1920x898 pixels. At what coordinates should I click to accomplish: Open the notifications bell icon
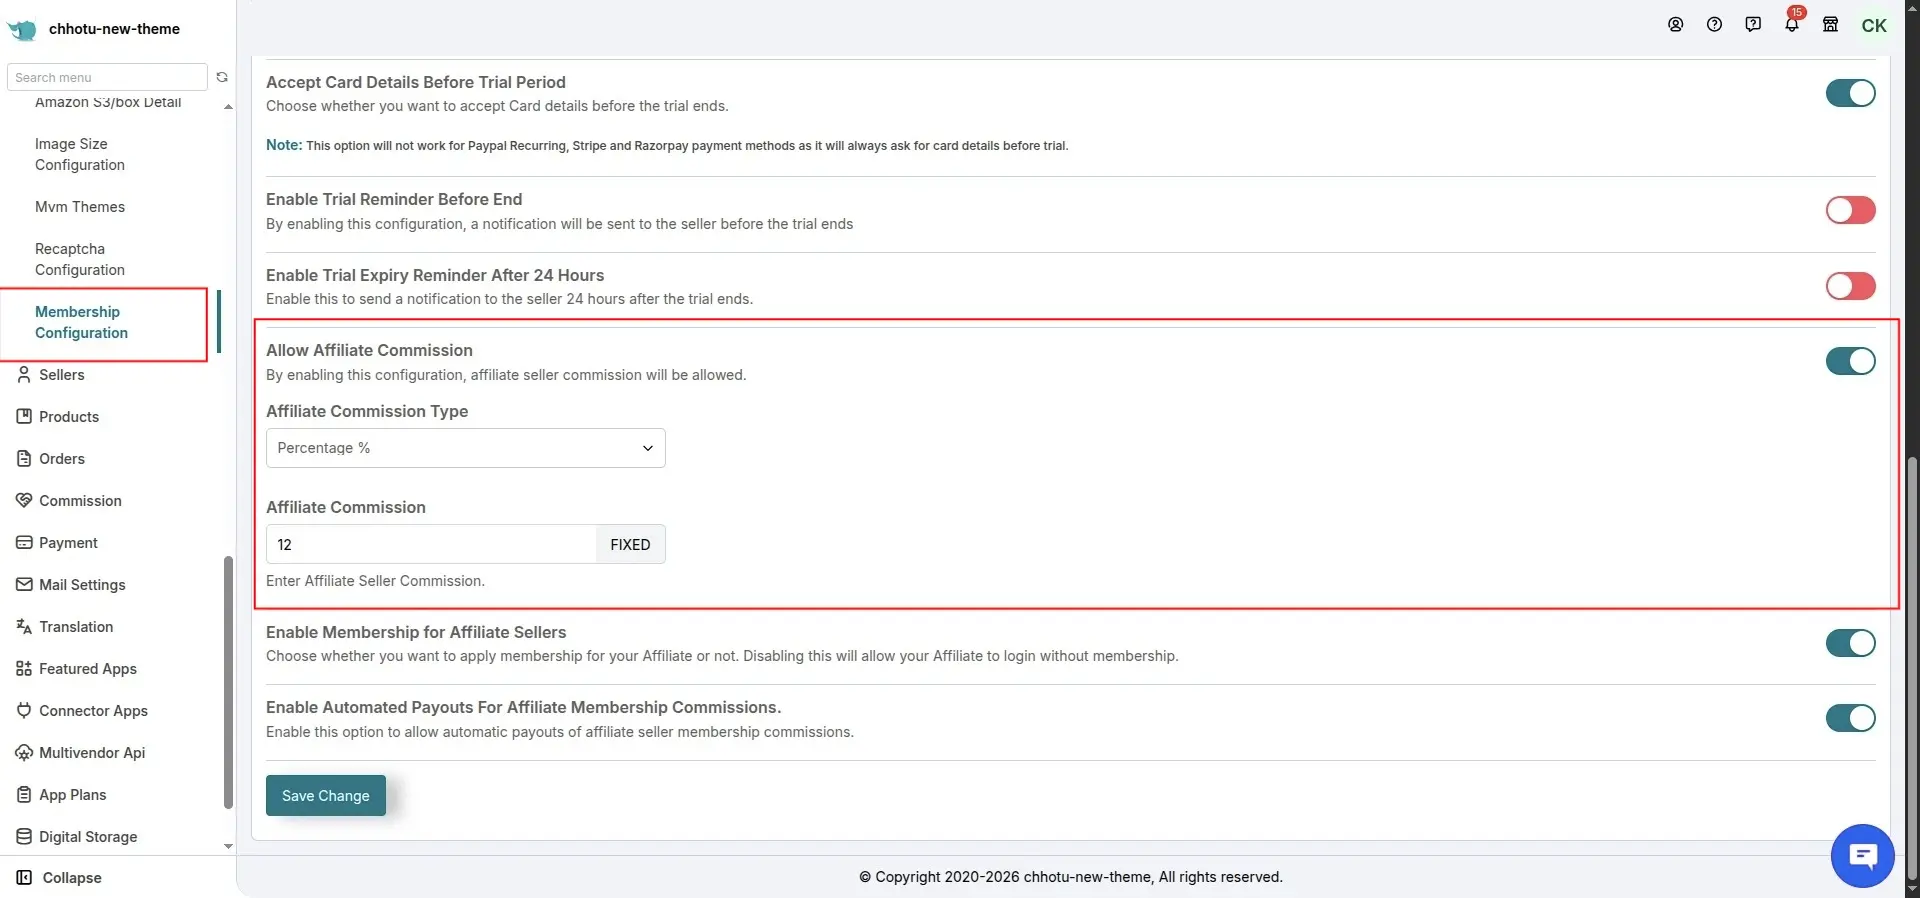click(1792, 25)
